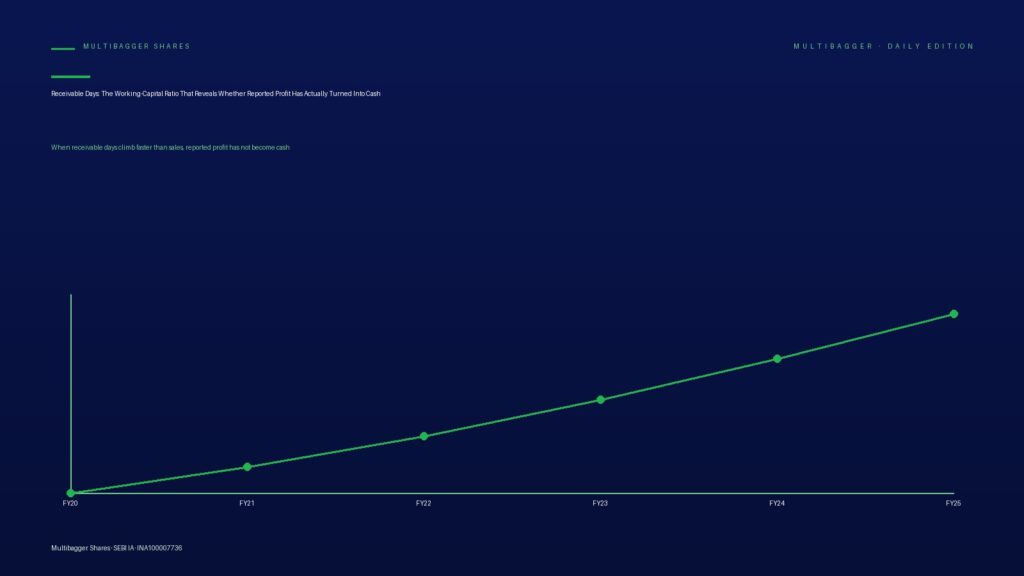Click the subtitle about receivable days climbing
This screenshot has height=576, width=1024.
(170, 148)
